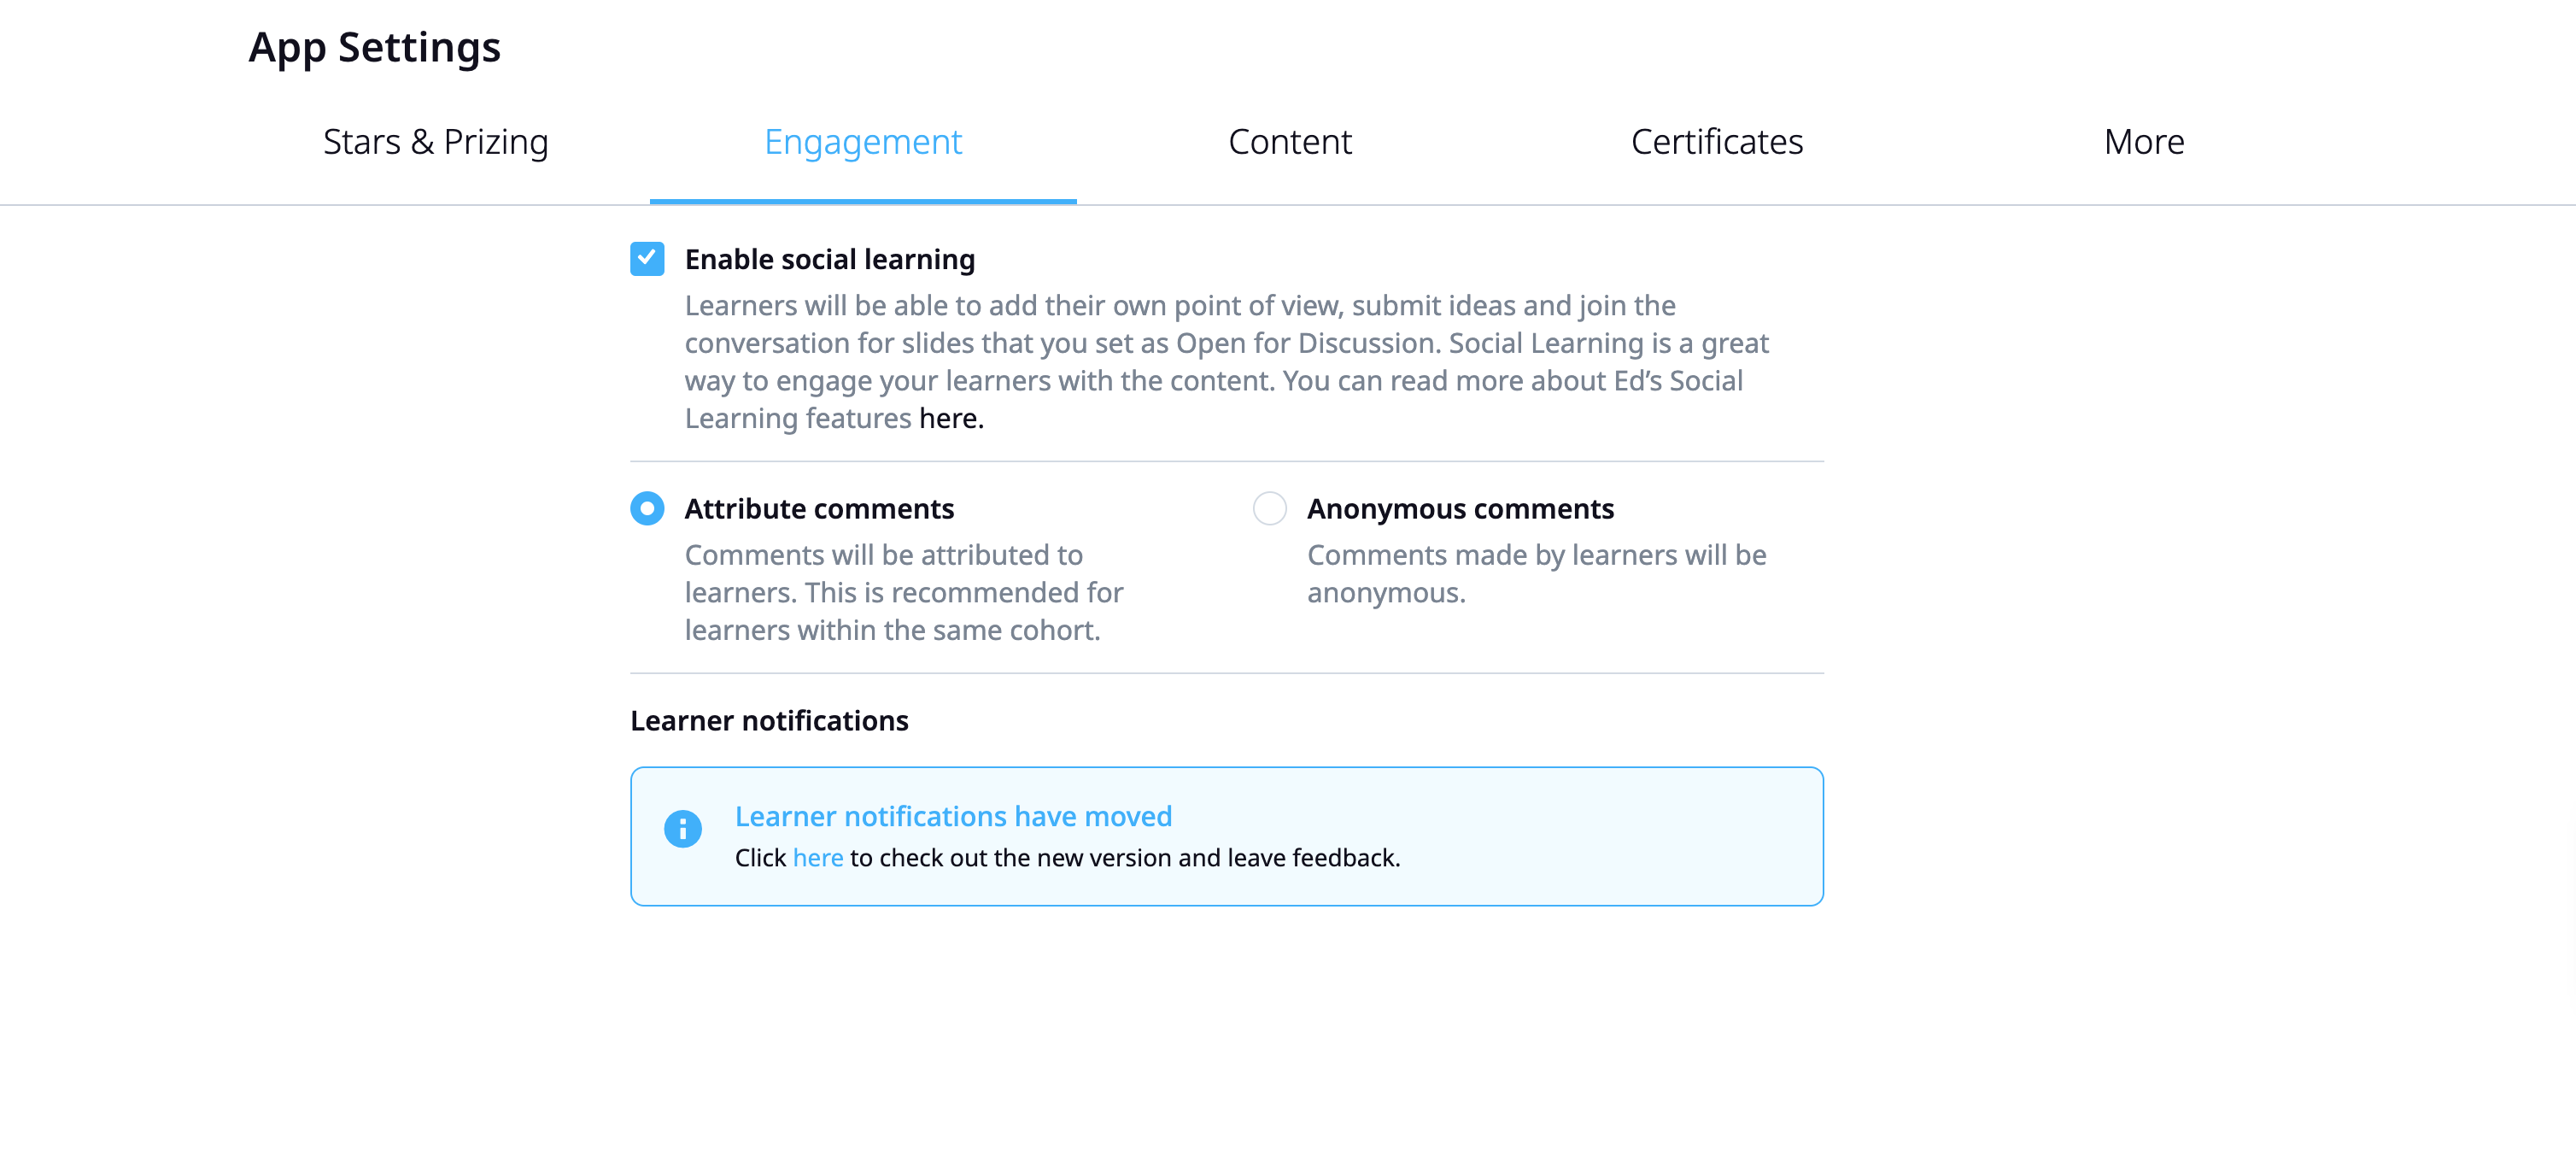The image size is (2576, 1162).
Task: Select the Engagement tab
Action: 863,142
